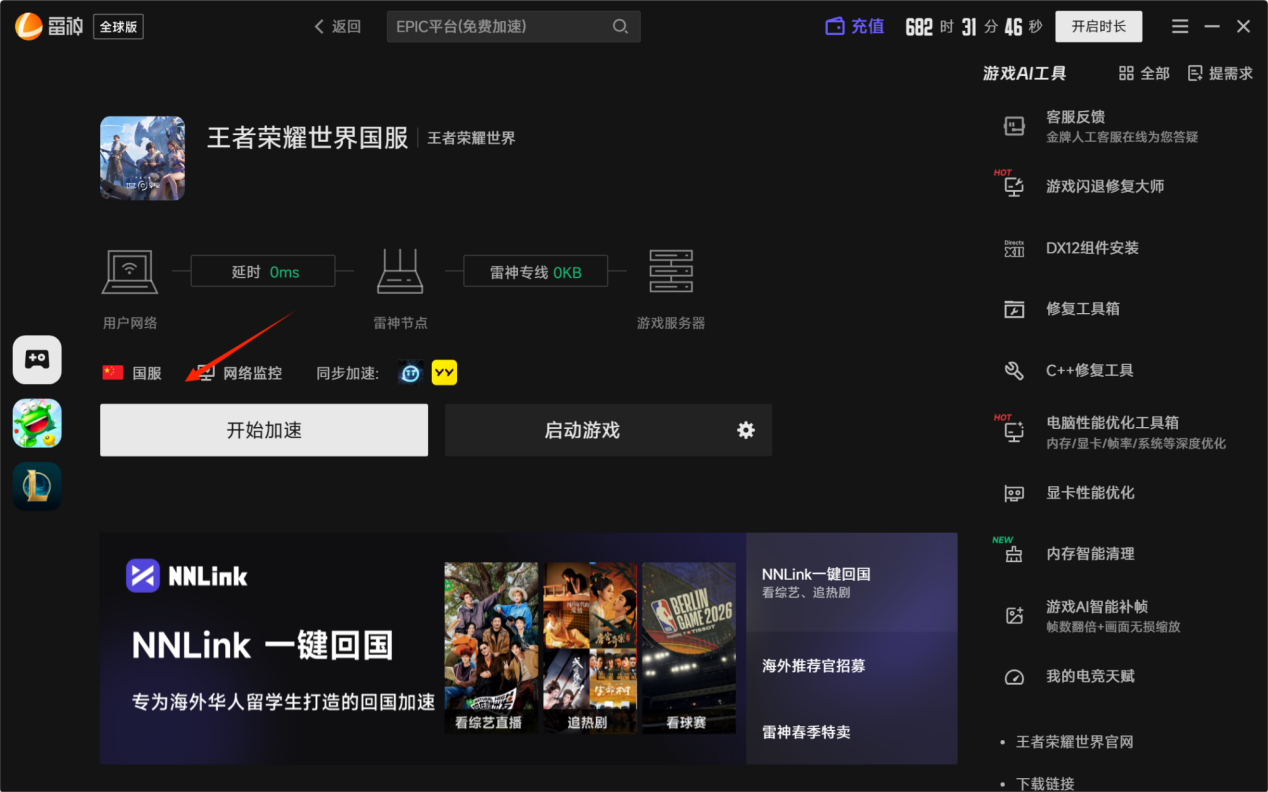This screenshot has height=792, width=1268.
Task: Open the green frog game in the sidebar
Action: pyautogui.click(x=37, y=423)
